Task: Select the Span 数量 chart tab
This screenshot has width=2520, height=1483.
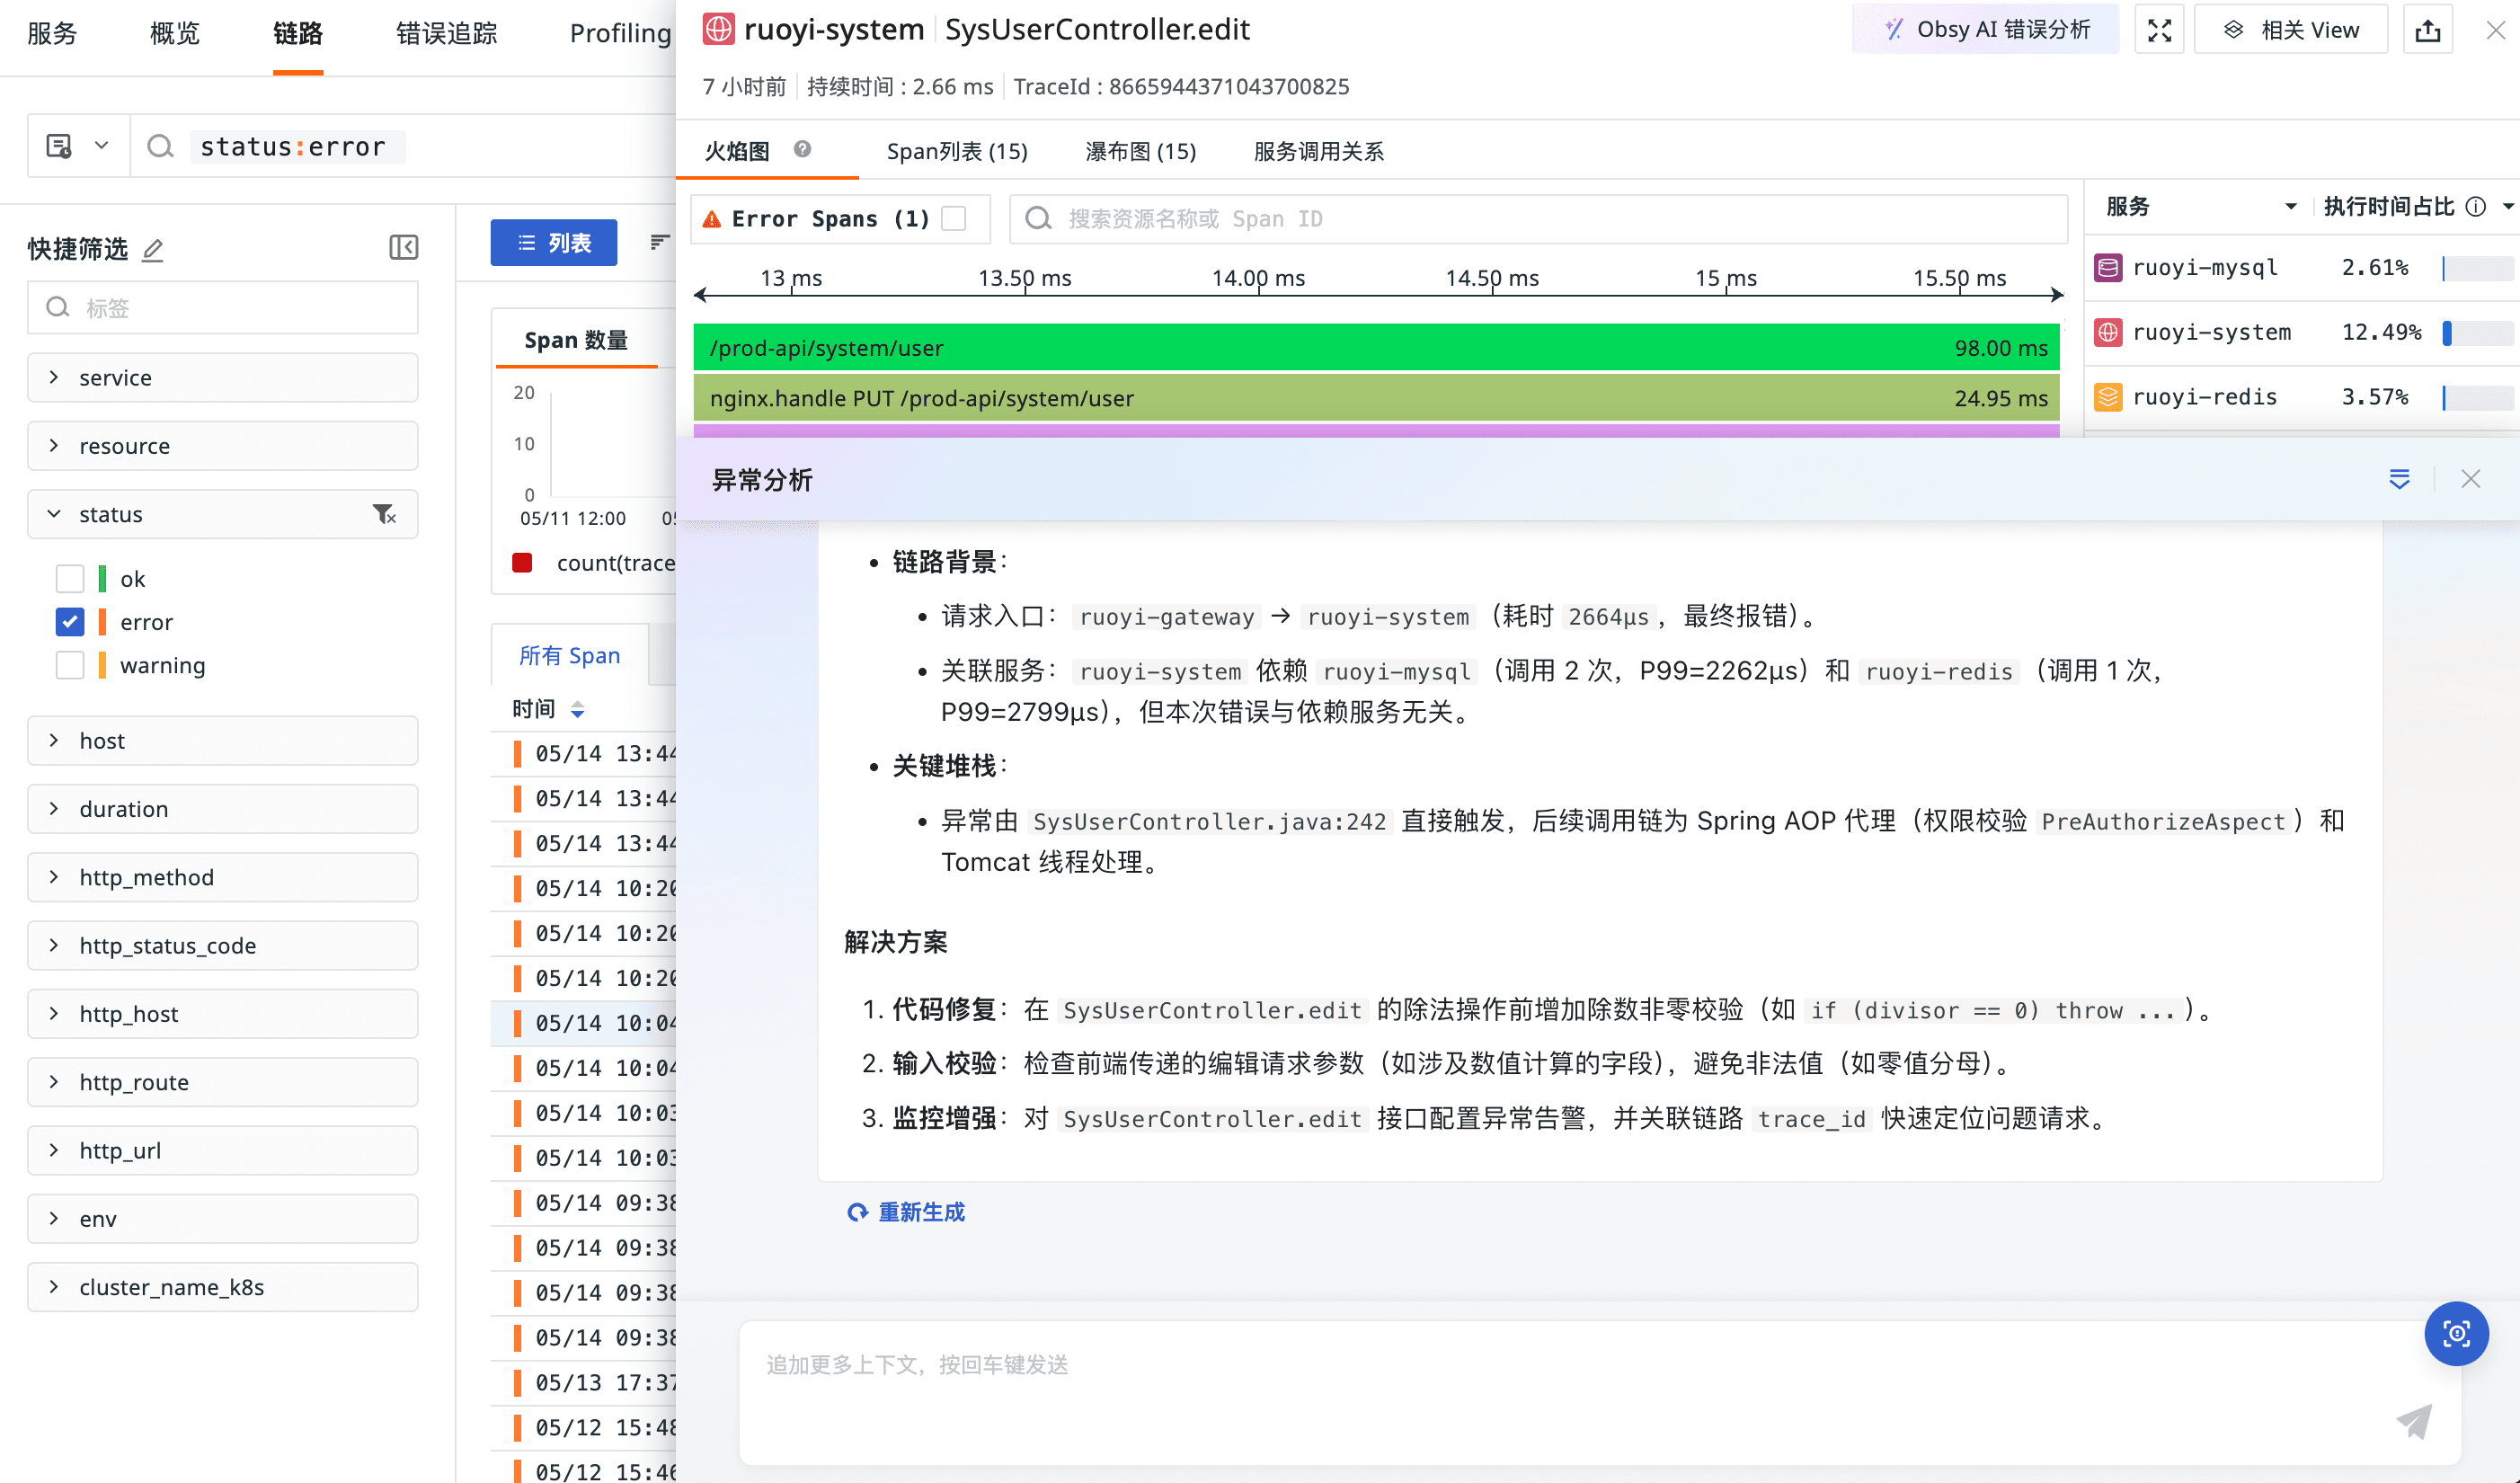Action: pyautogui.click(x=576, y=340)
